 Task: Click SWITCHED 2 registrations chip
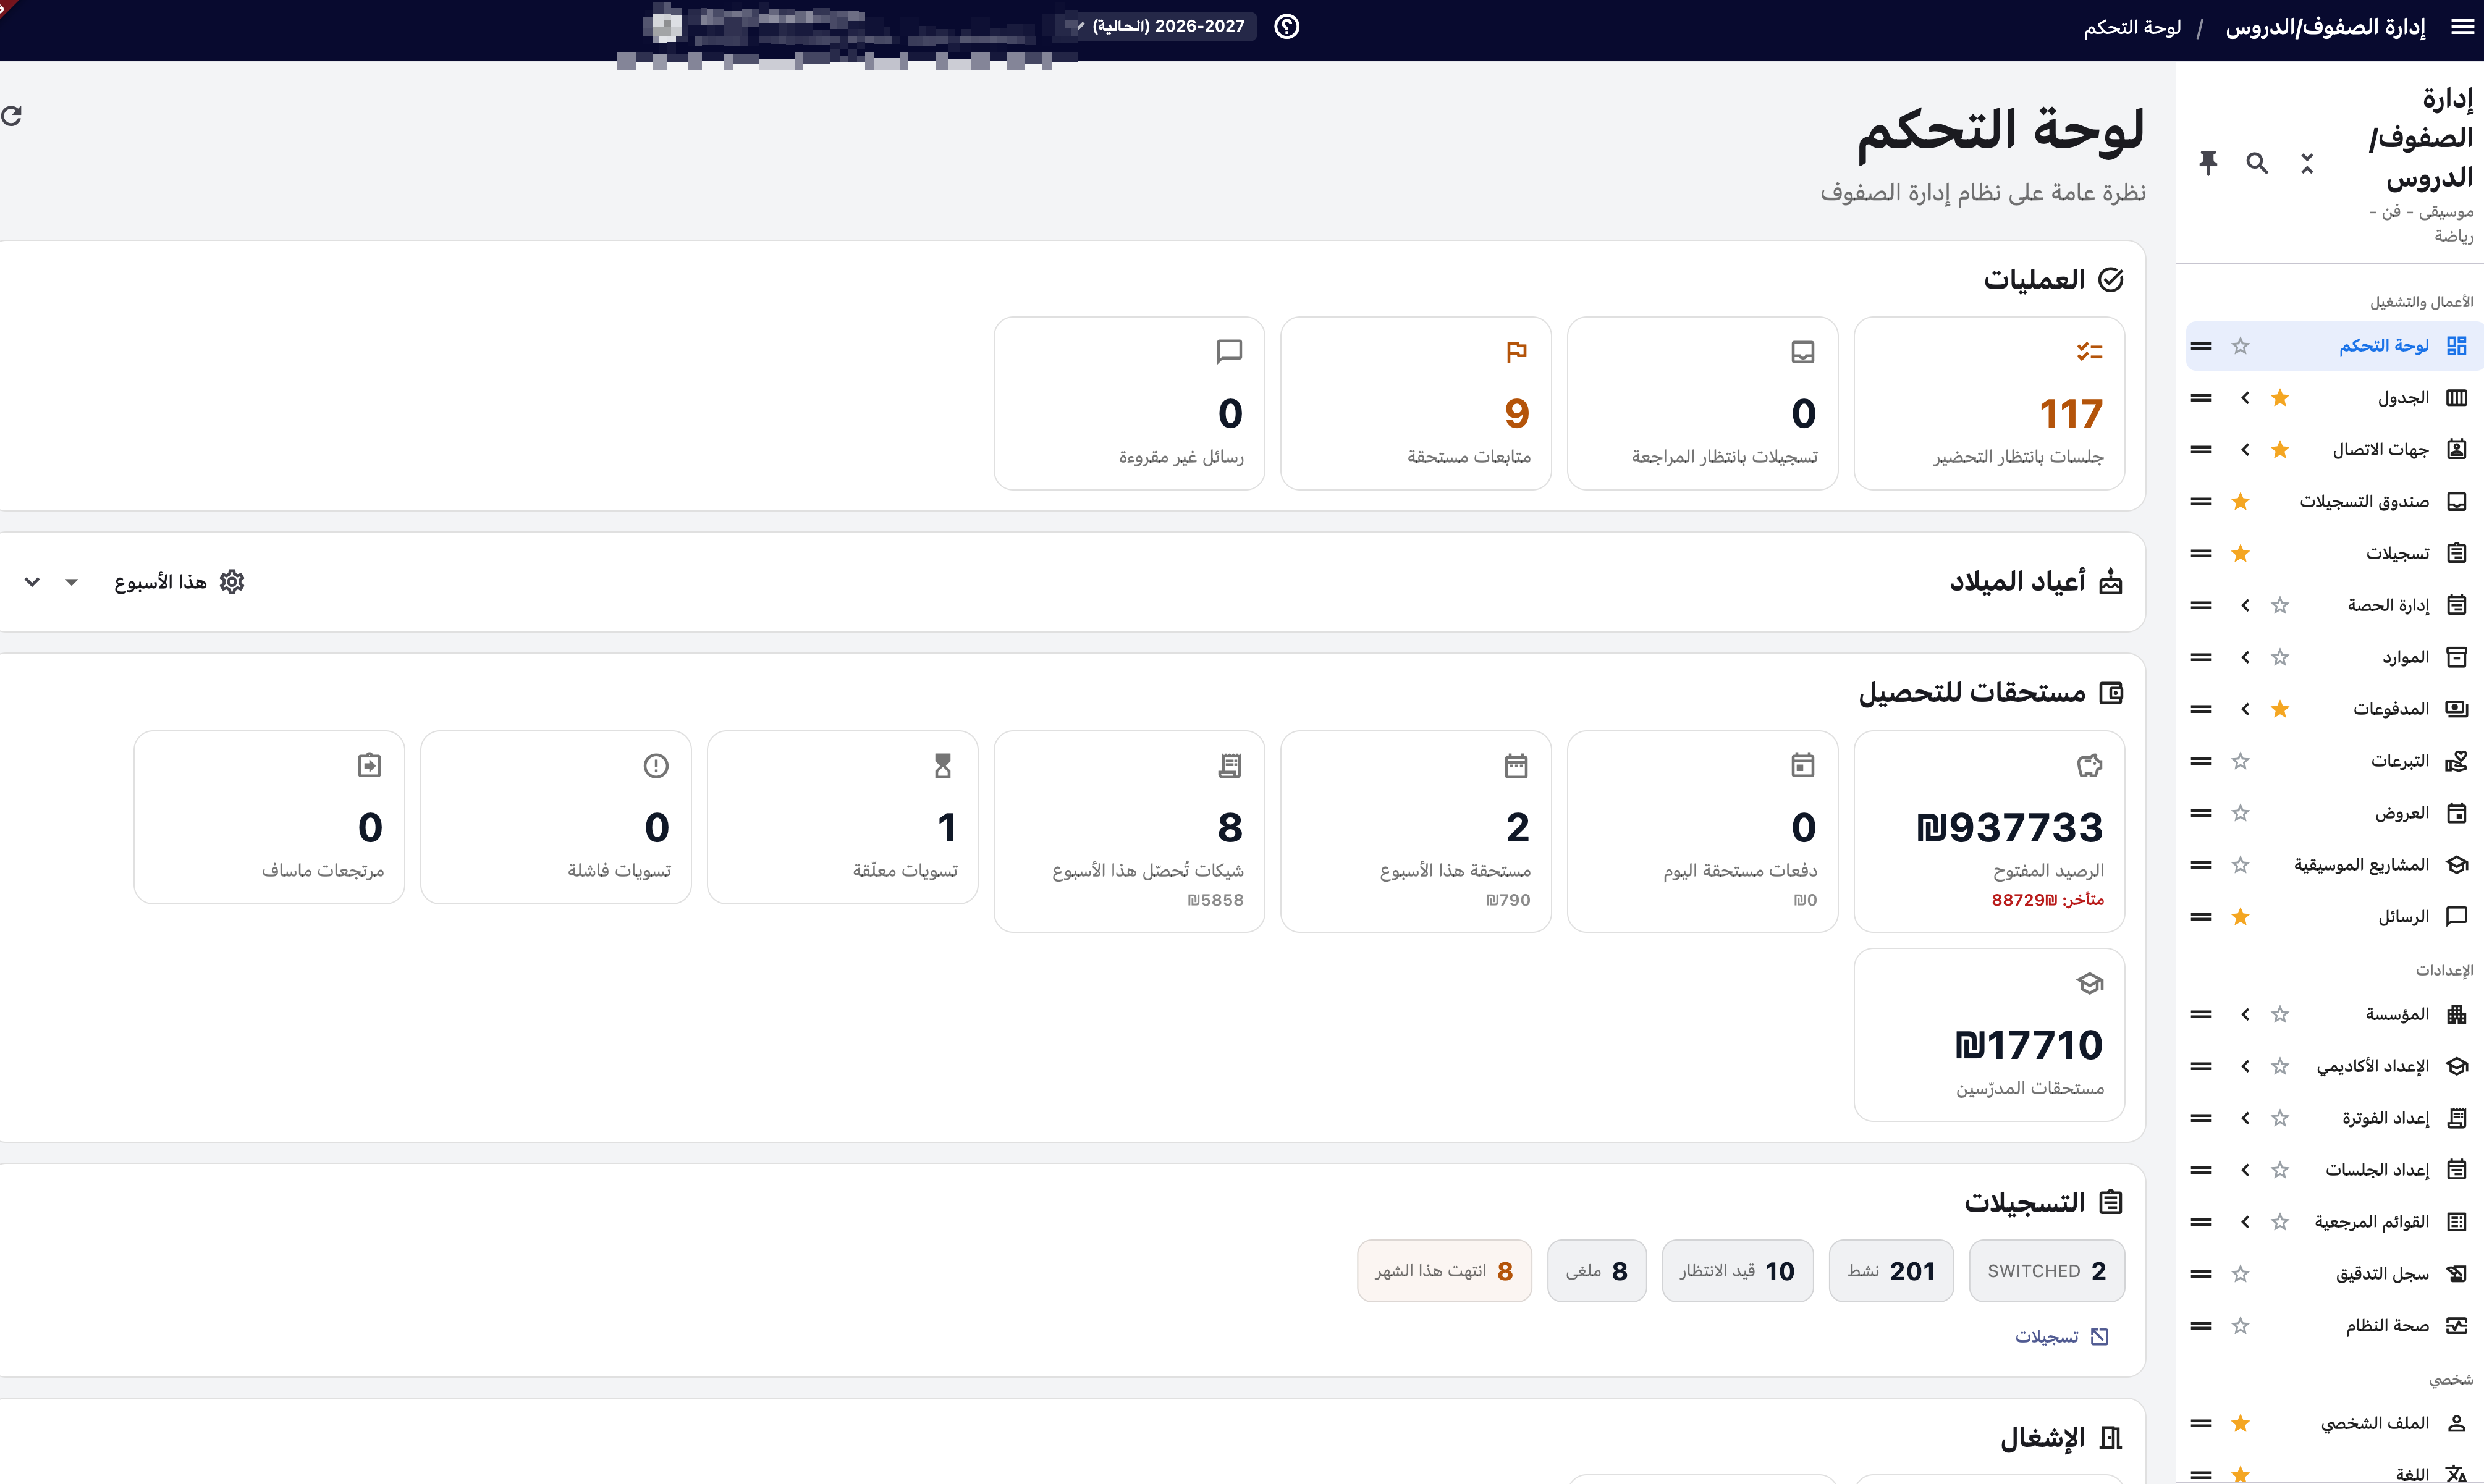(x=2047, y=1271)
